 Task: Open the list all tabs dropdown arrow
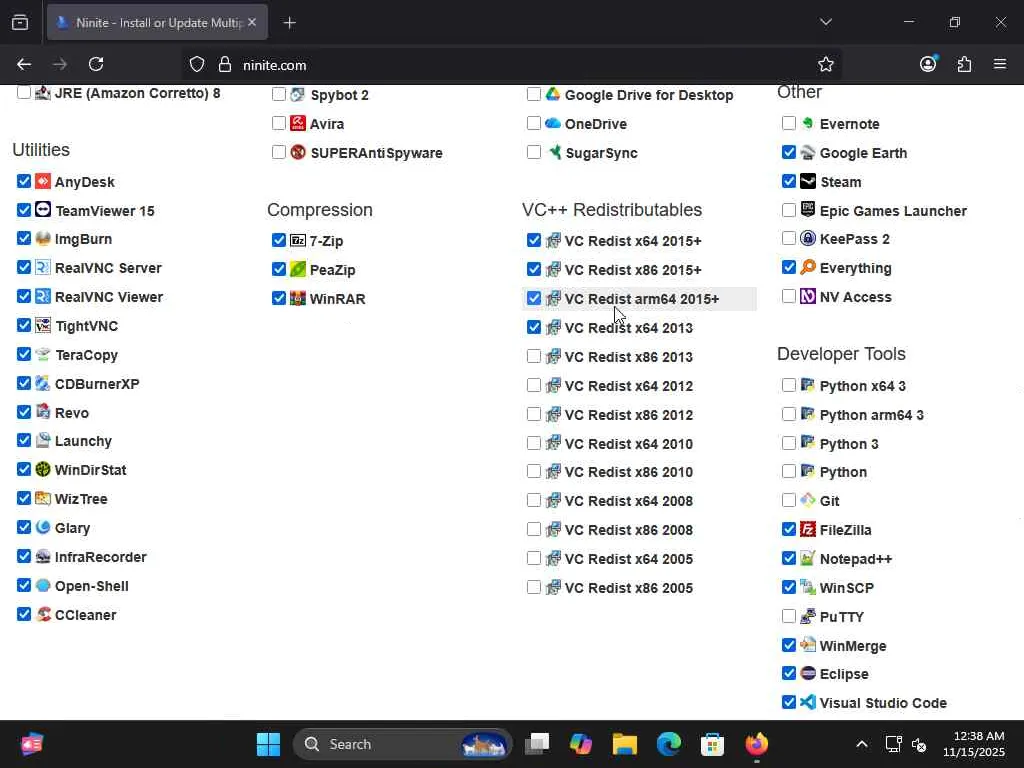pos(825,22)
